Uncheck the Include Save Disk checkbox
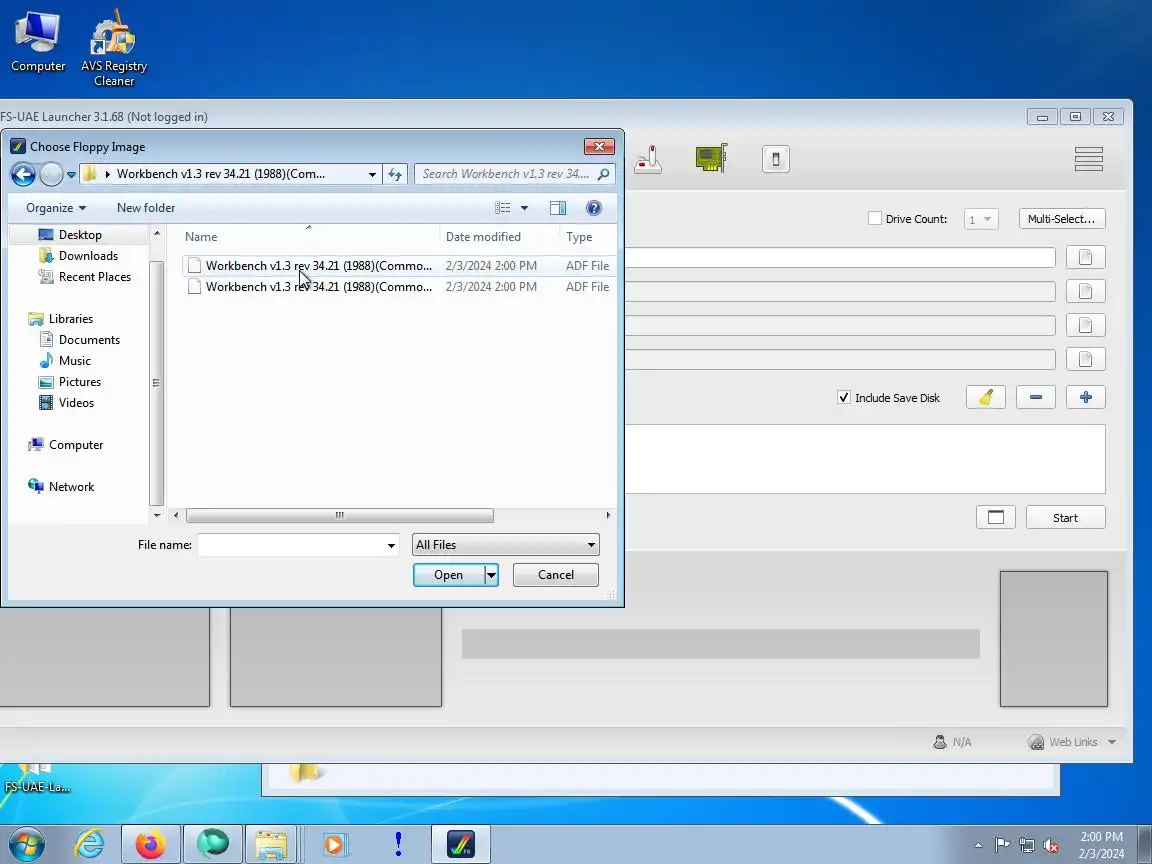The width and height of the screenshot is (1152, 864). [844, 397]
